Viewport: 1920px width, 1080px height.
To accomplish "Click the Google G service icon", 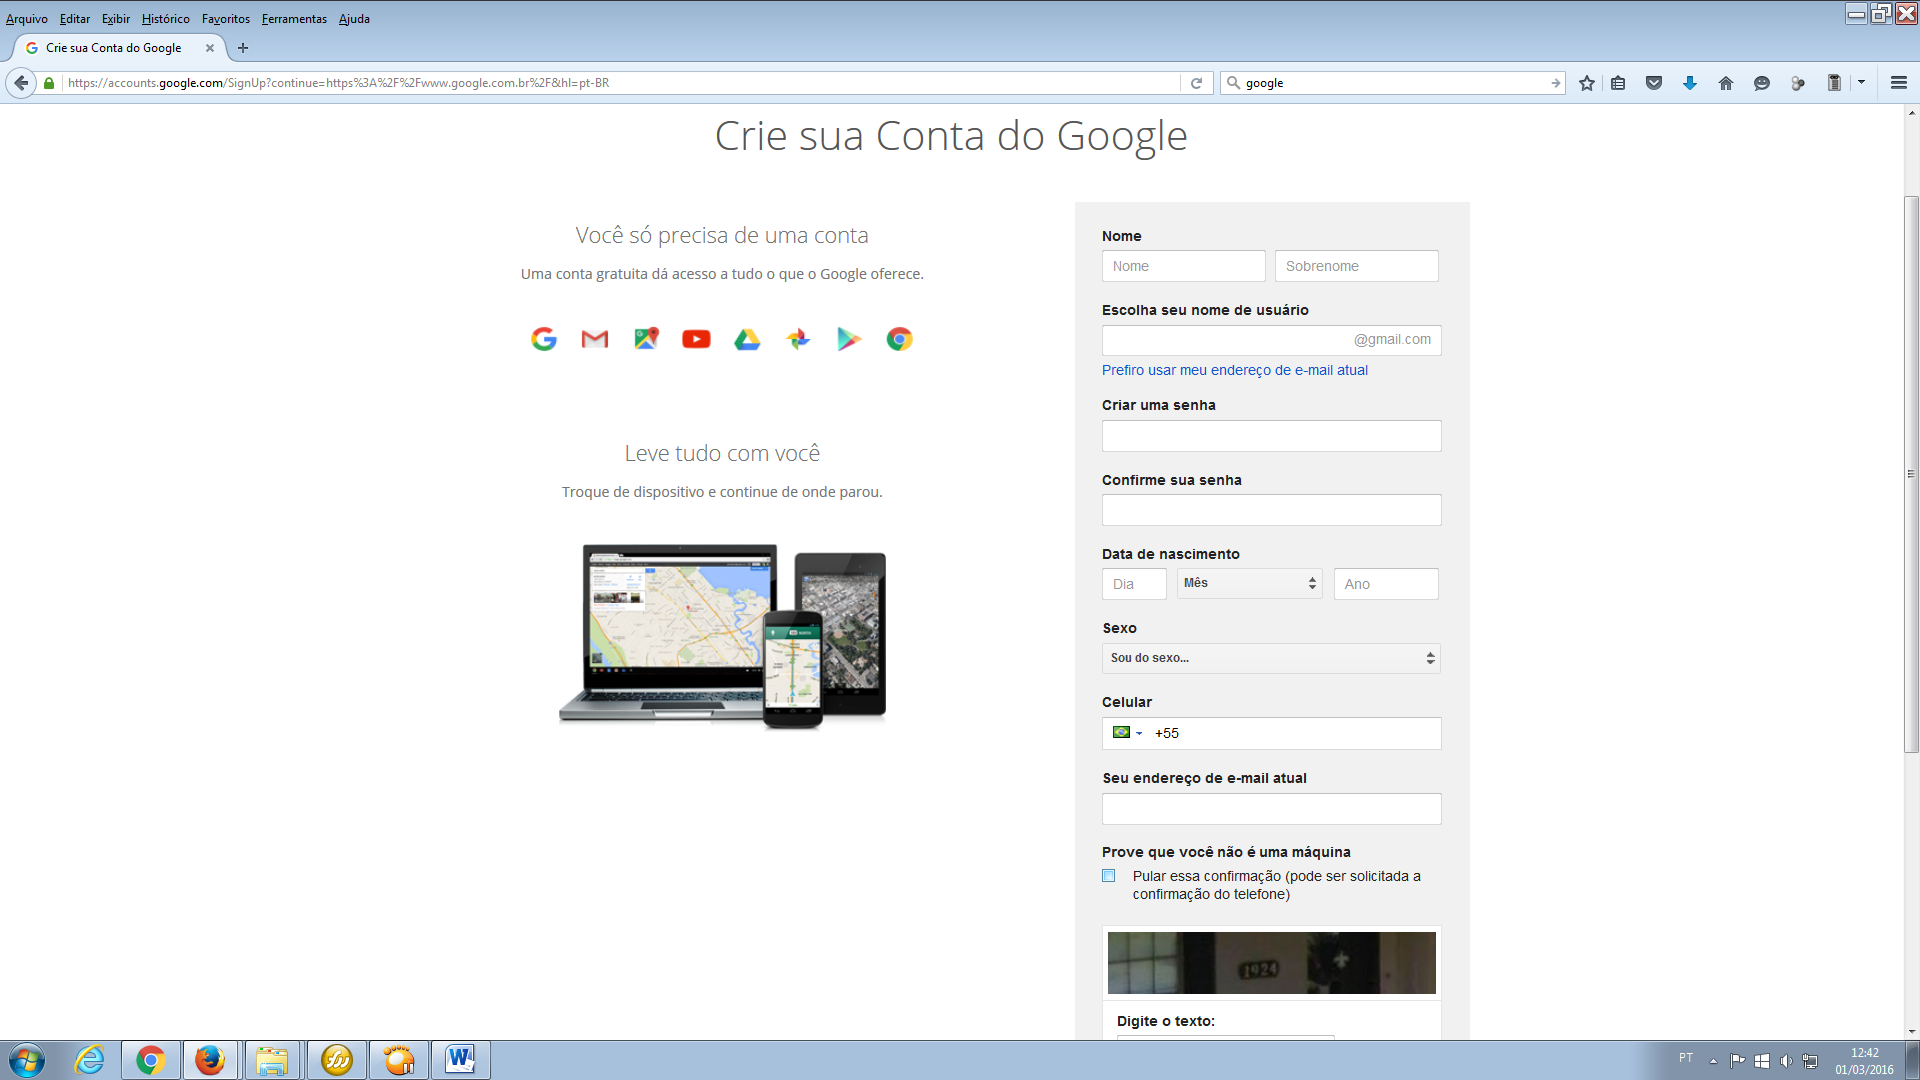I will (544, 339).
